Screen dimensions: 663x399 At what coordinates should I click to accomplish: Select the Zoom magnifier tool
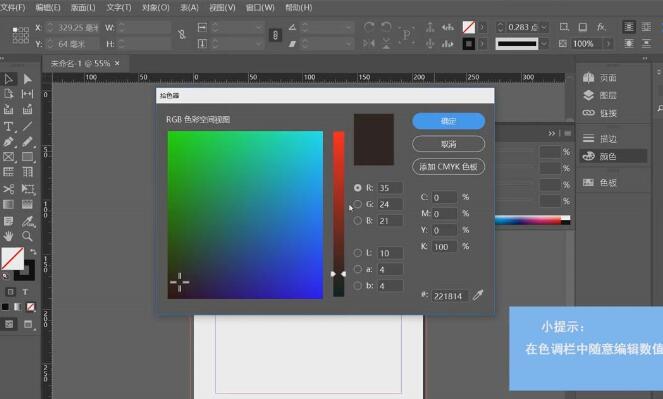click(x=27, y=236)
